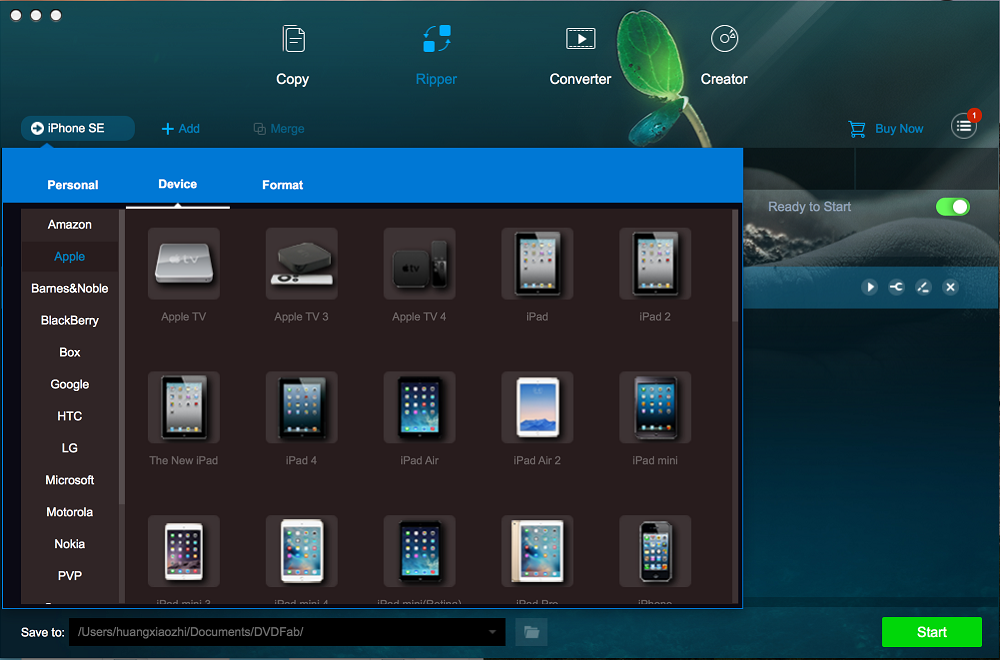Switch to the Personal tab
Image resolution: width=1000 pixels, height=660 pixels.
pyautogui.click(x=73, y=185)
